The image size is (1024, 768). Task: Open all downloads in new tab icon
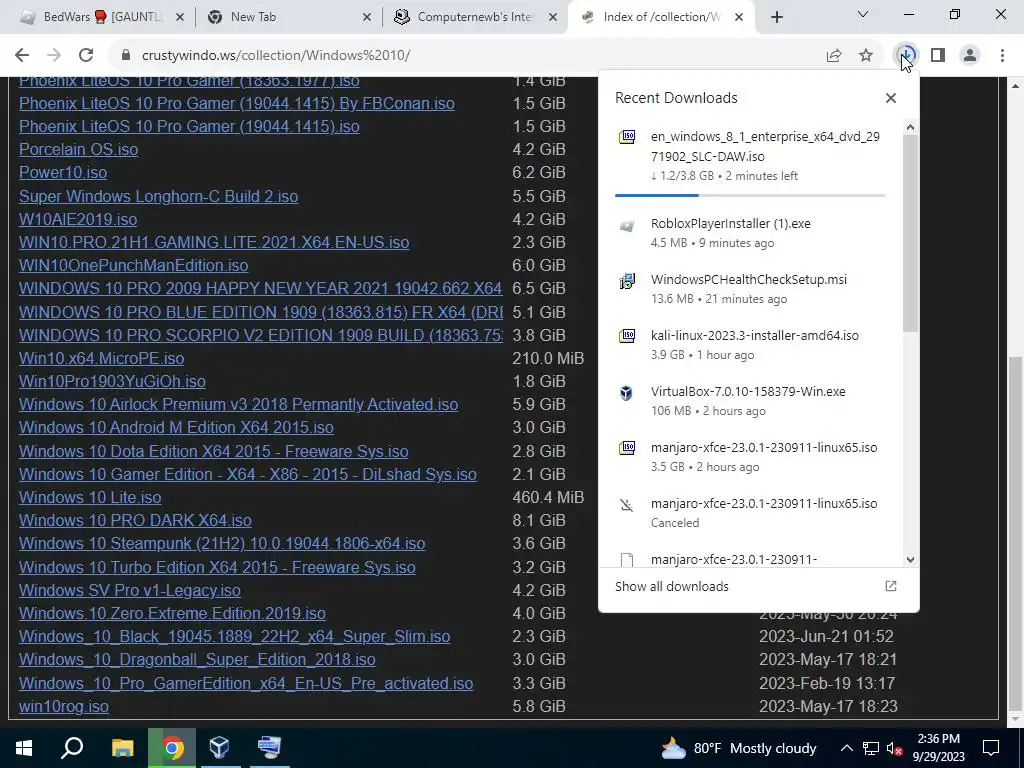(x=891, y=586)
